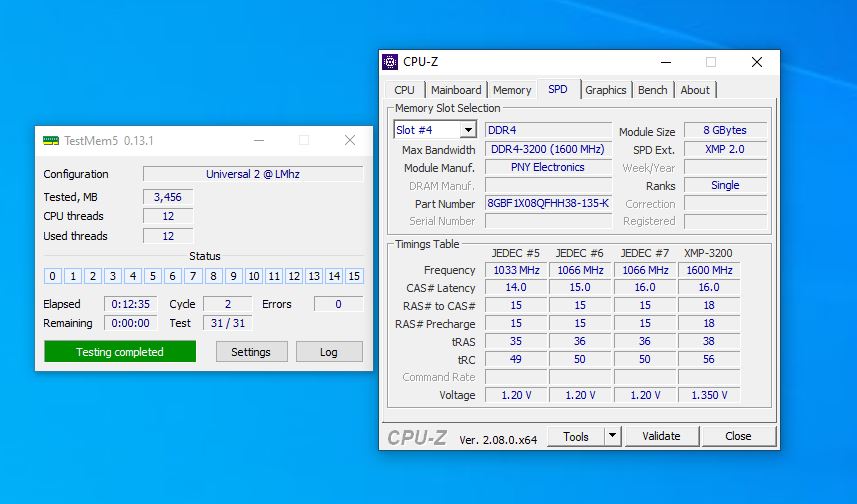The image size is (857, 504).
Task: Click the TestMem5 title bar icon
Action: [x=50, y=141]
